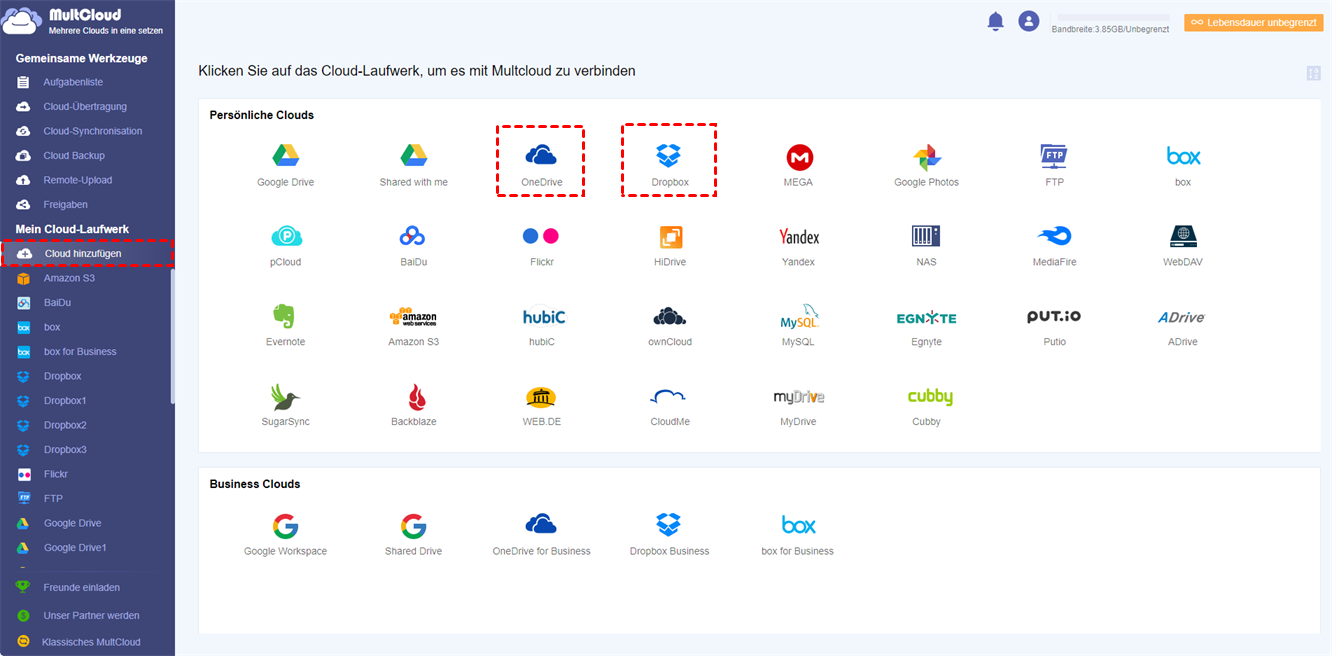Select box for Business in Business Clouds
This screenshot has height=656, width=1332.
798,535
